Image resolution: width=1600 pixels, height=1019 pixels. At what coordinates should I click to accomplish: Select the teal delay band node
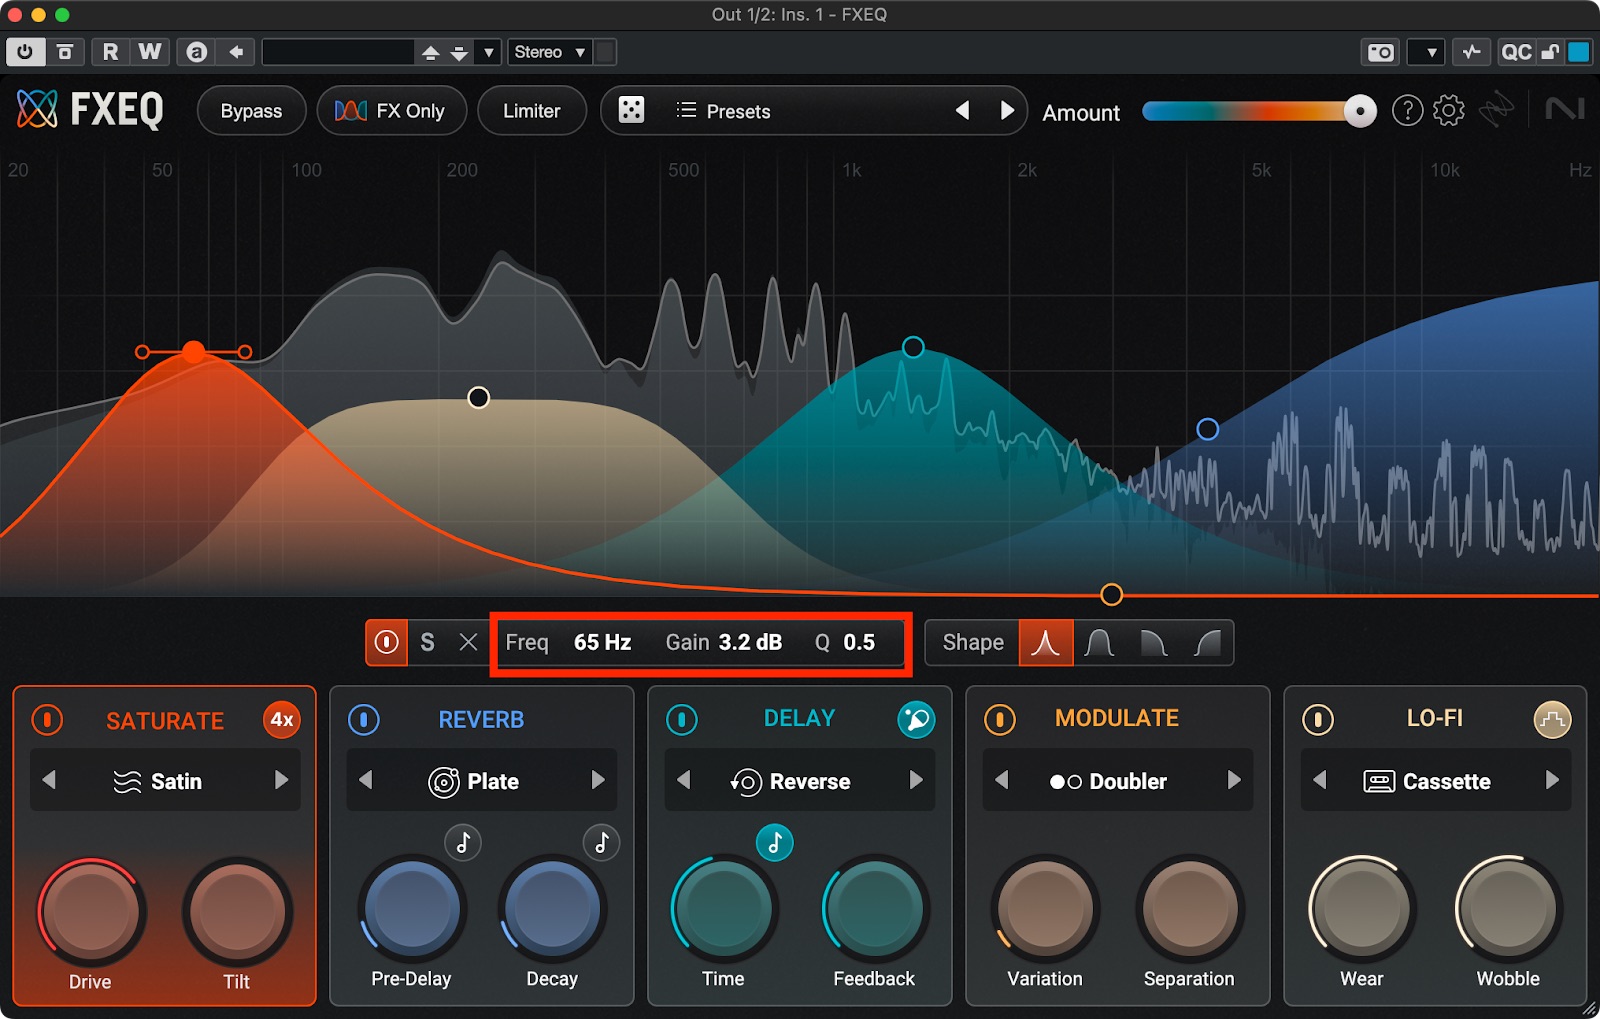pyautogui.click(x=913, y=347)
